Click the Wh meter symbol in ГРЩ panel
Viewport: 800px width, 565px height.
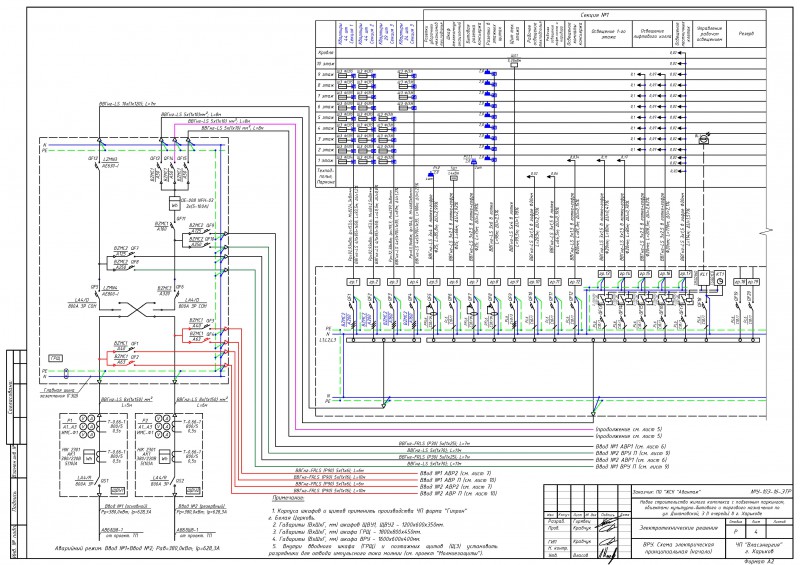click(174, 203)
